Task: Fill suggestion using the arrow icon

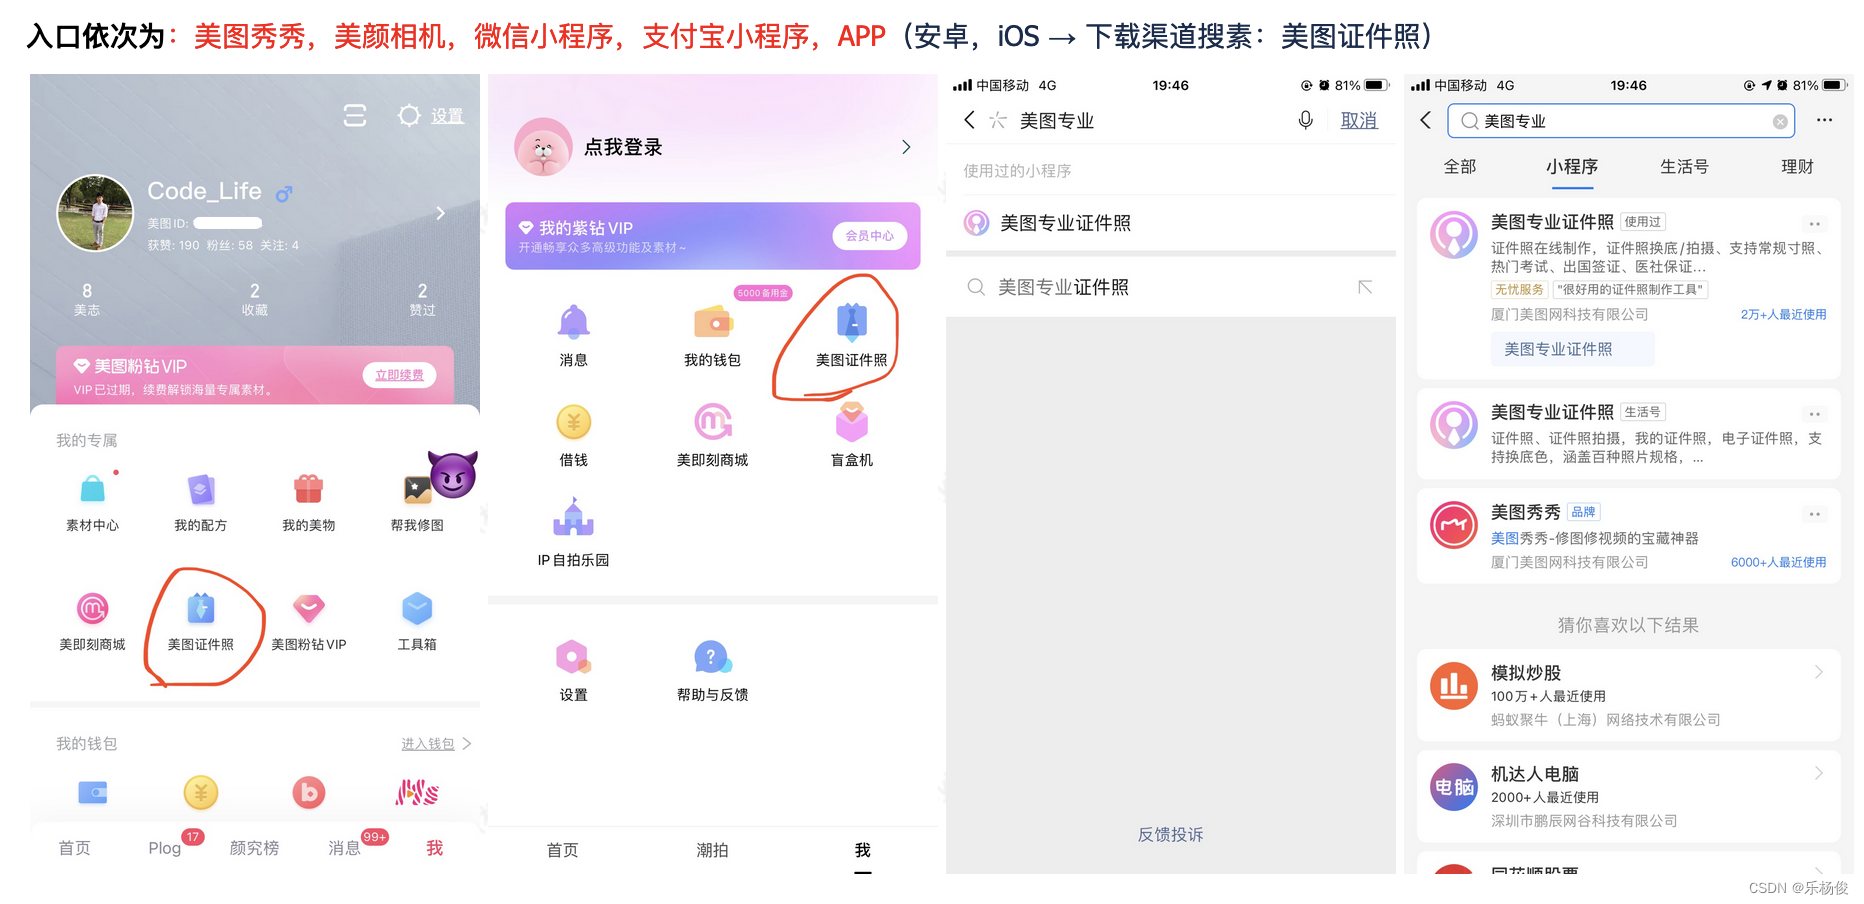Action: tap(1365, 287)
